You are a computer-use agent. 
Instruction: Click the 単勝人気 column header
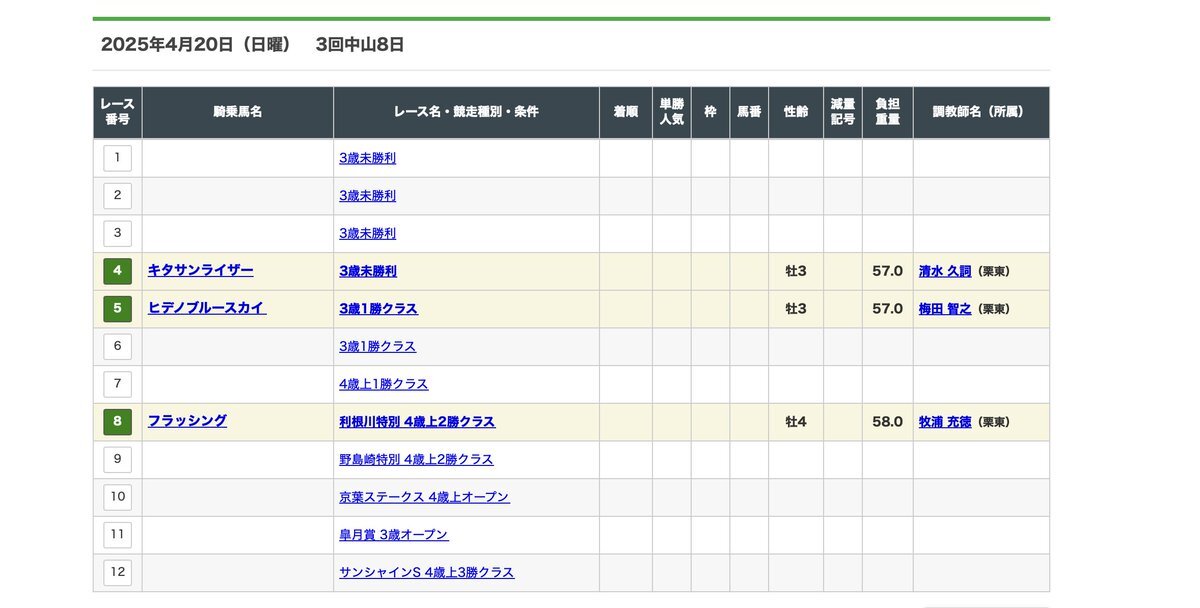click(x=672, y=112)
